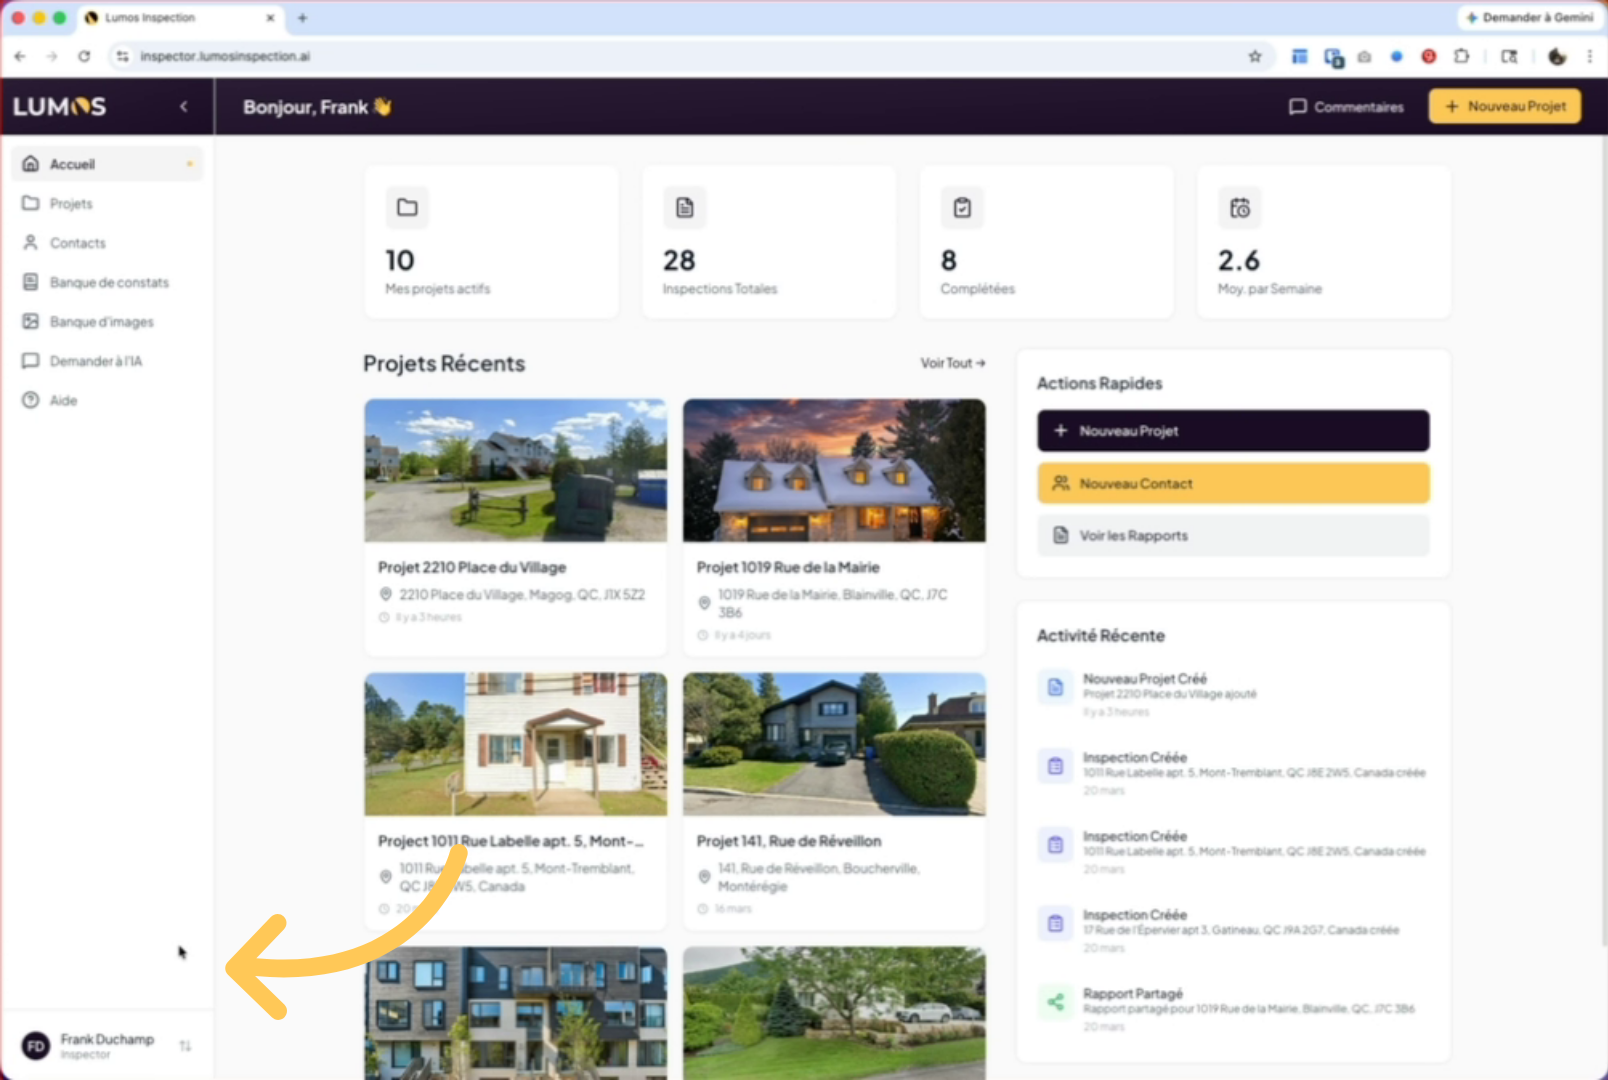The height and width of the screenshot is (1080, 1608).
Task: Open the Chrome extensions puzzle icon
Action: [x=1461, y=56]
